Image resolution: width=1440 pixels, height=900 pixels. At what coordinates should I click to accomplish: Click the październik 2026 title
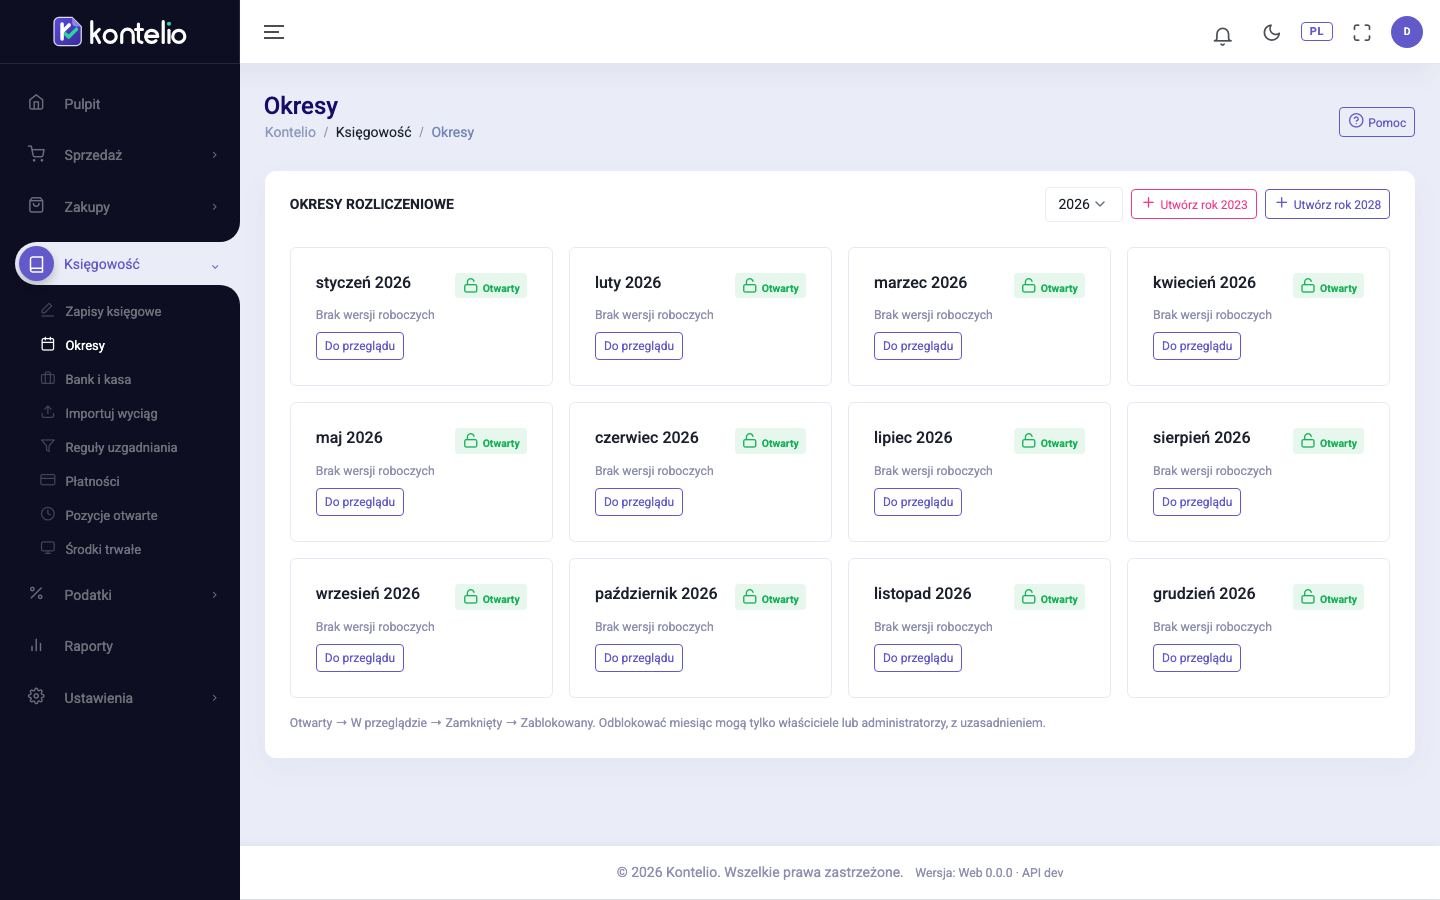click(x=656, y=593)
